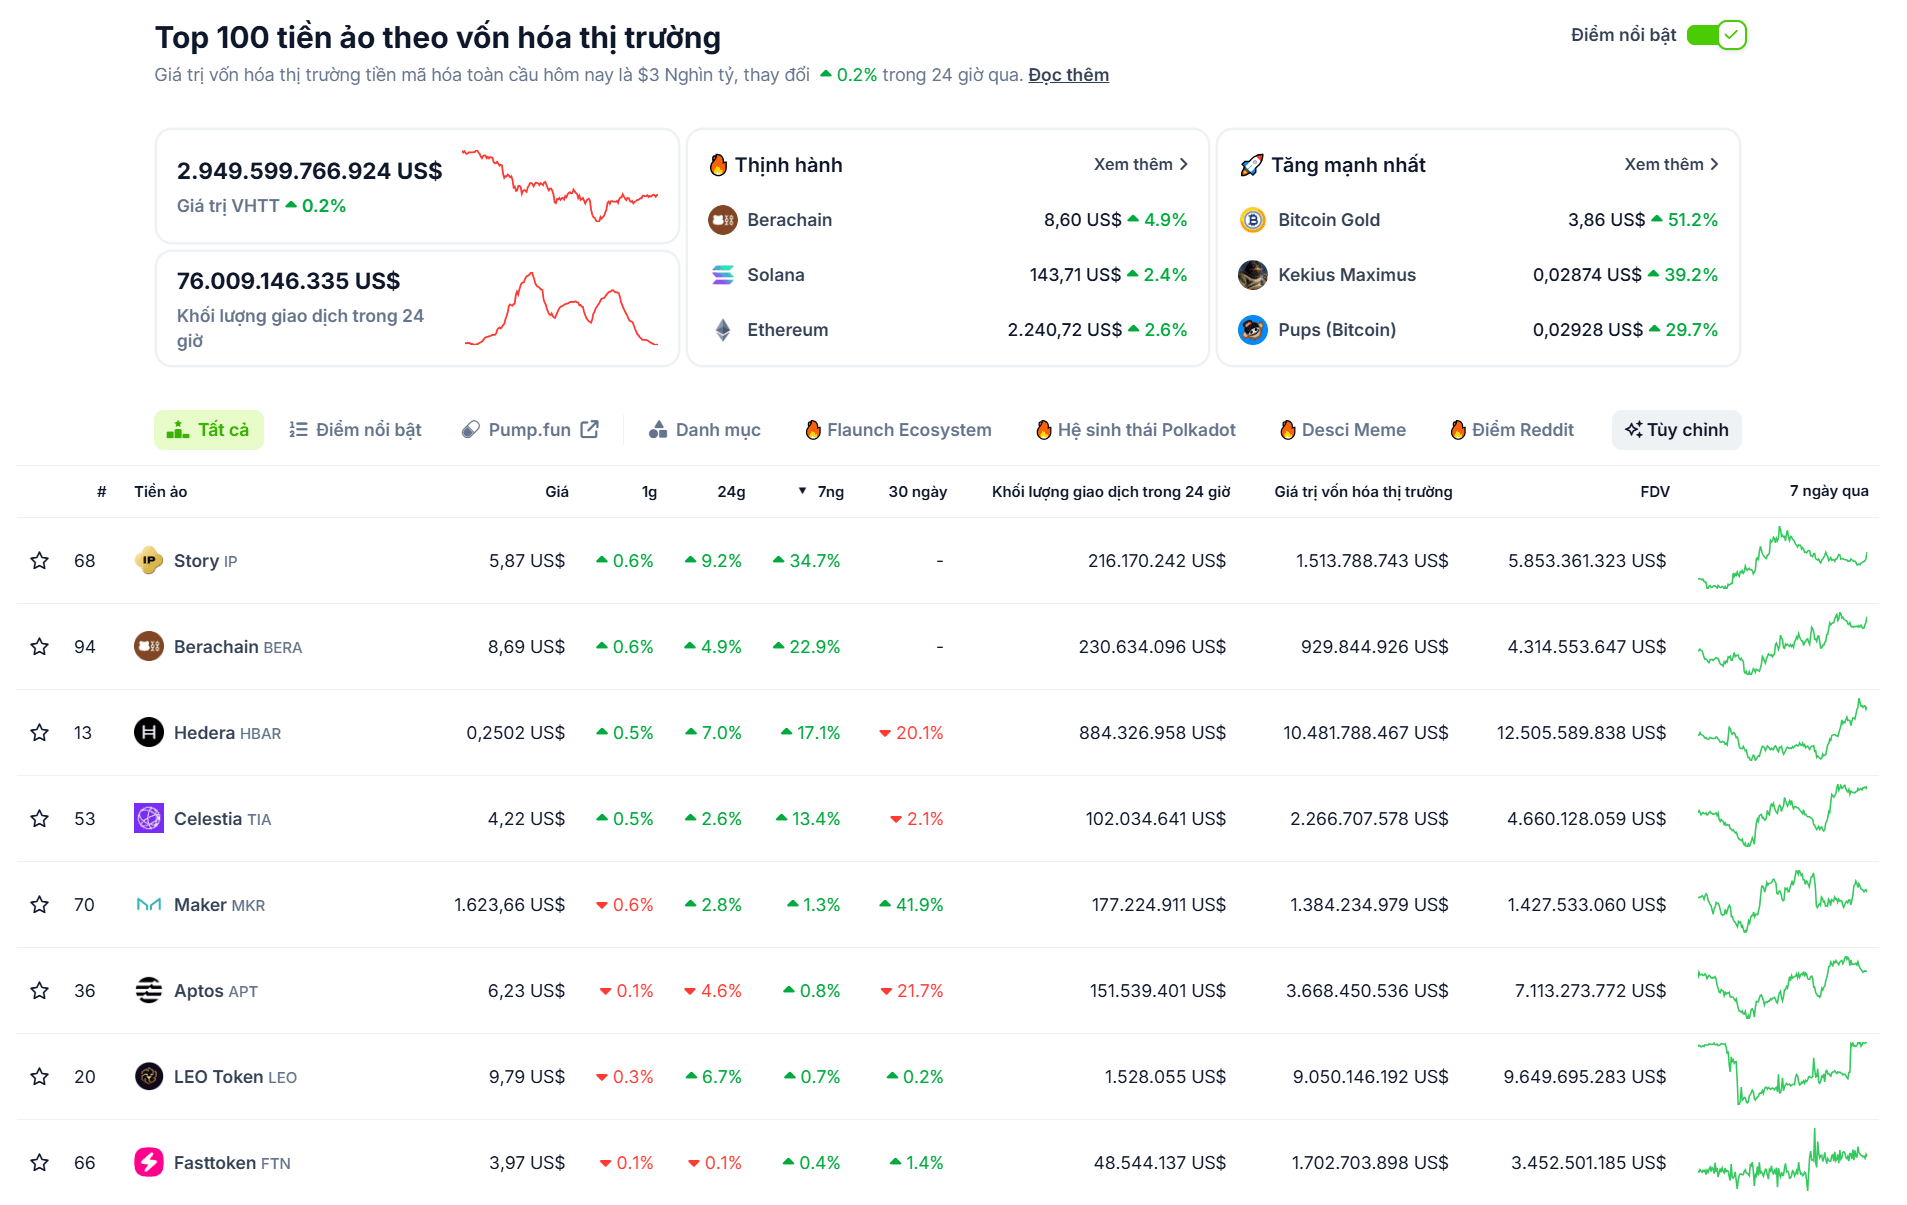Select the Desci Meme tab

pyautogui.click(x=1343, y=430)
